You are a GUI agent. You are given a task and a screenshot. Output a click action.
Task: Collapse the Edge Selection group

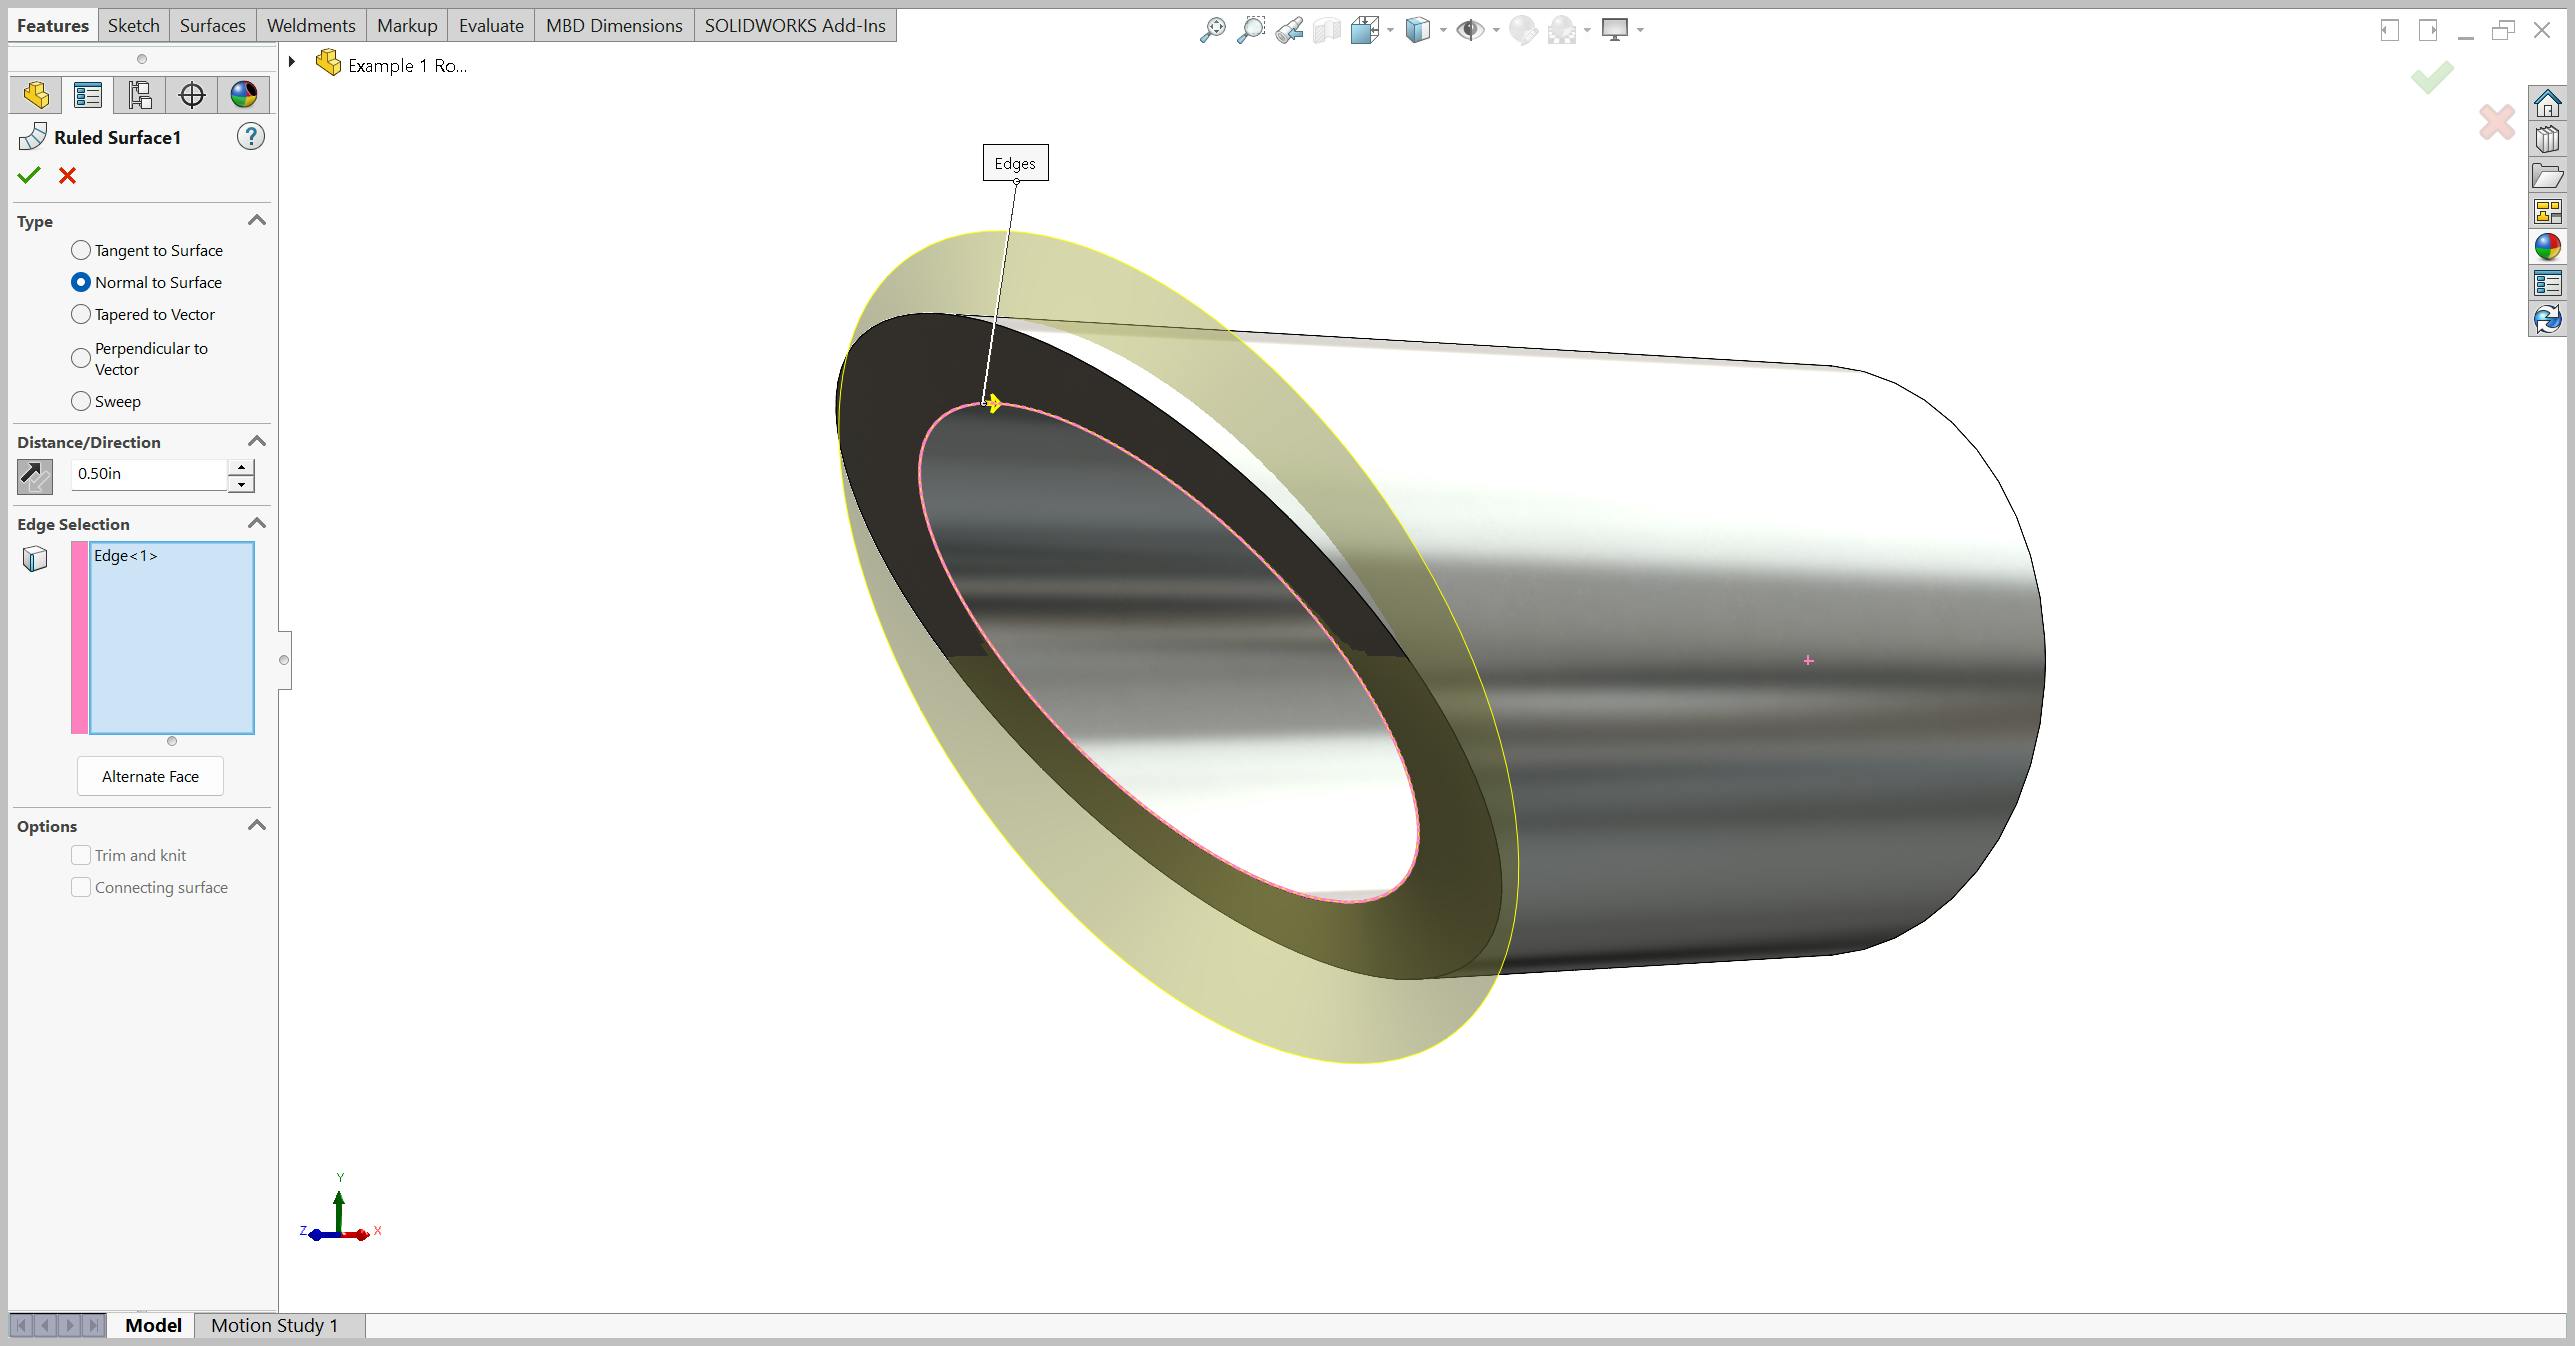(x=257, y=523)
